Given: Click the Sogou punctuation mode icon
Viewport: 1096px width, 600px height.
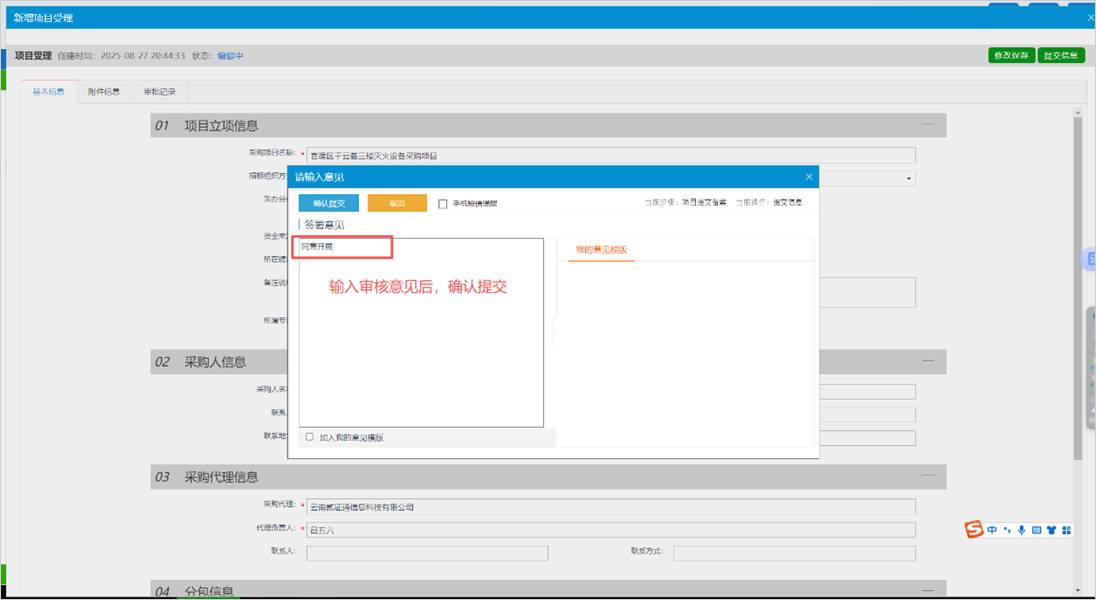Looking at the screenshot, I should point(1007,530).
